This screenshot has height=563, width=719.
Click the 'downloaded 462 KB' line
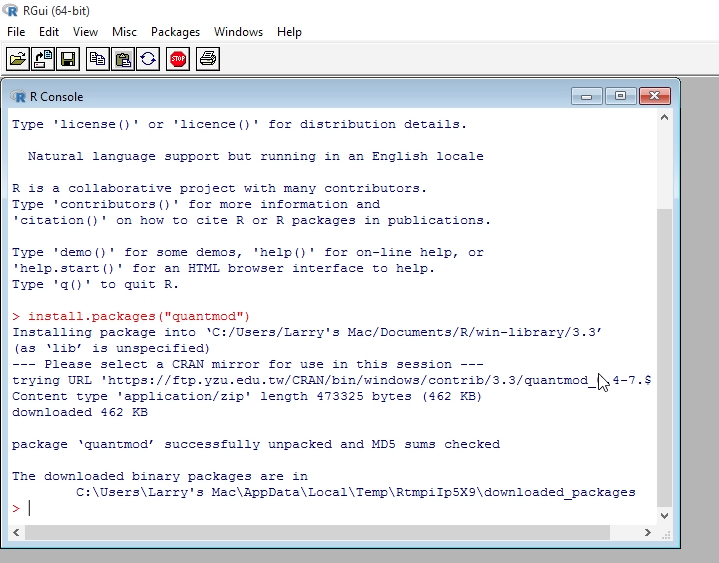[80, 412]
